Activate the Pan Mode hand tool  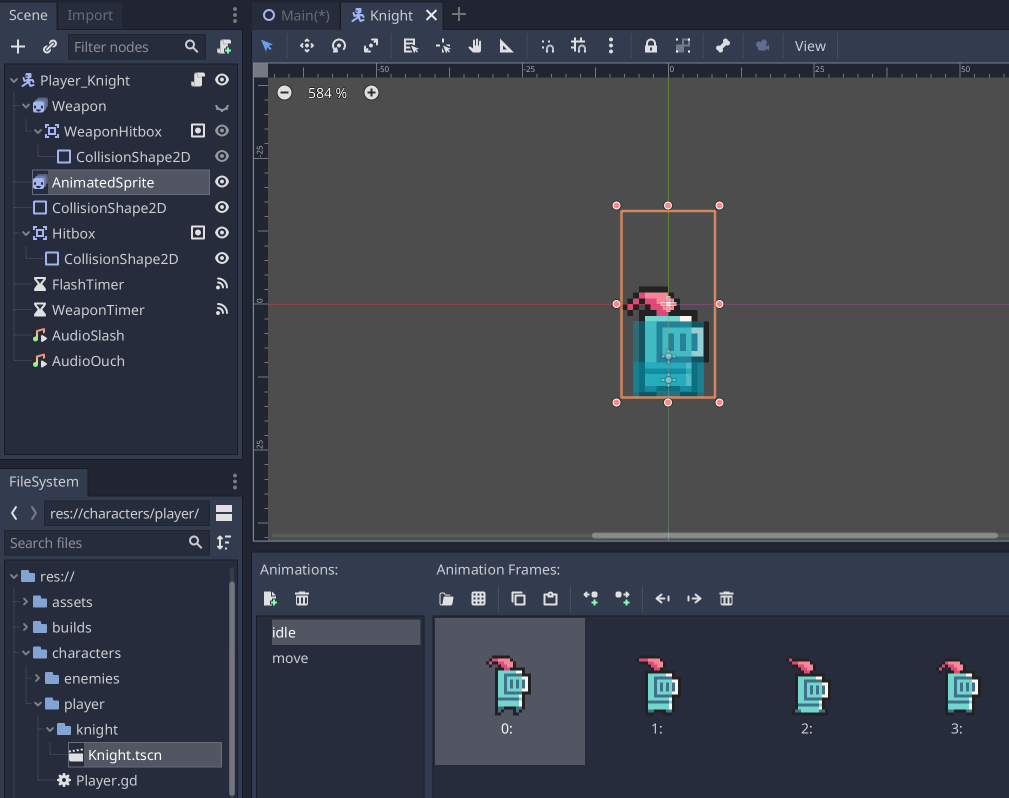pyautogui.click(x=475, y=46)
